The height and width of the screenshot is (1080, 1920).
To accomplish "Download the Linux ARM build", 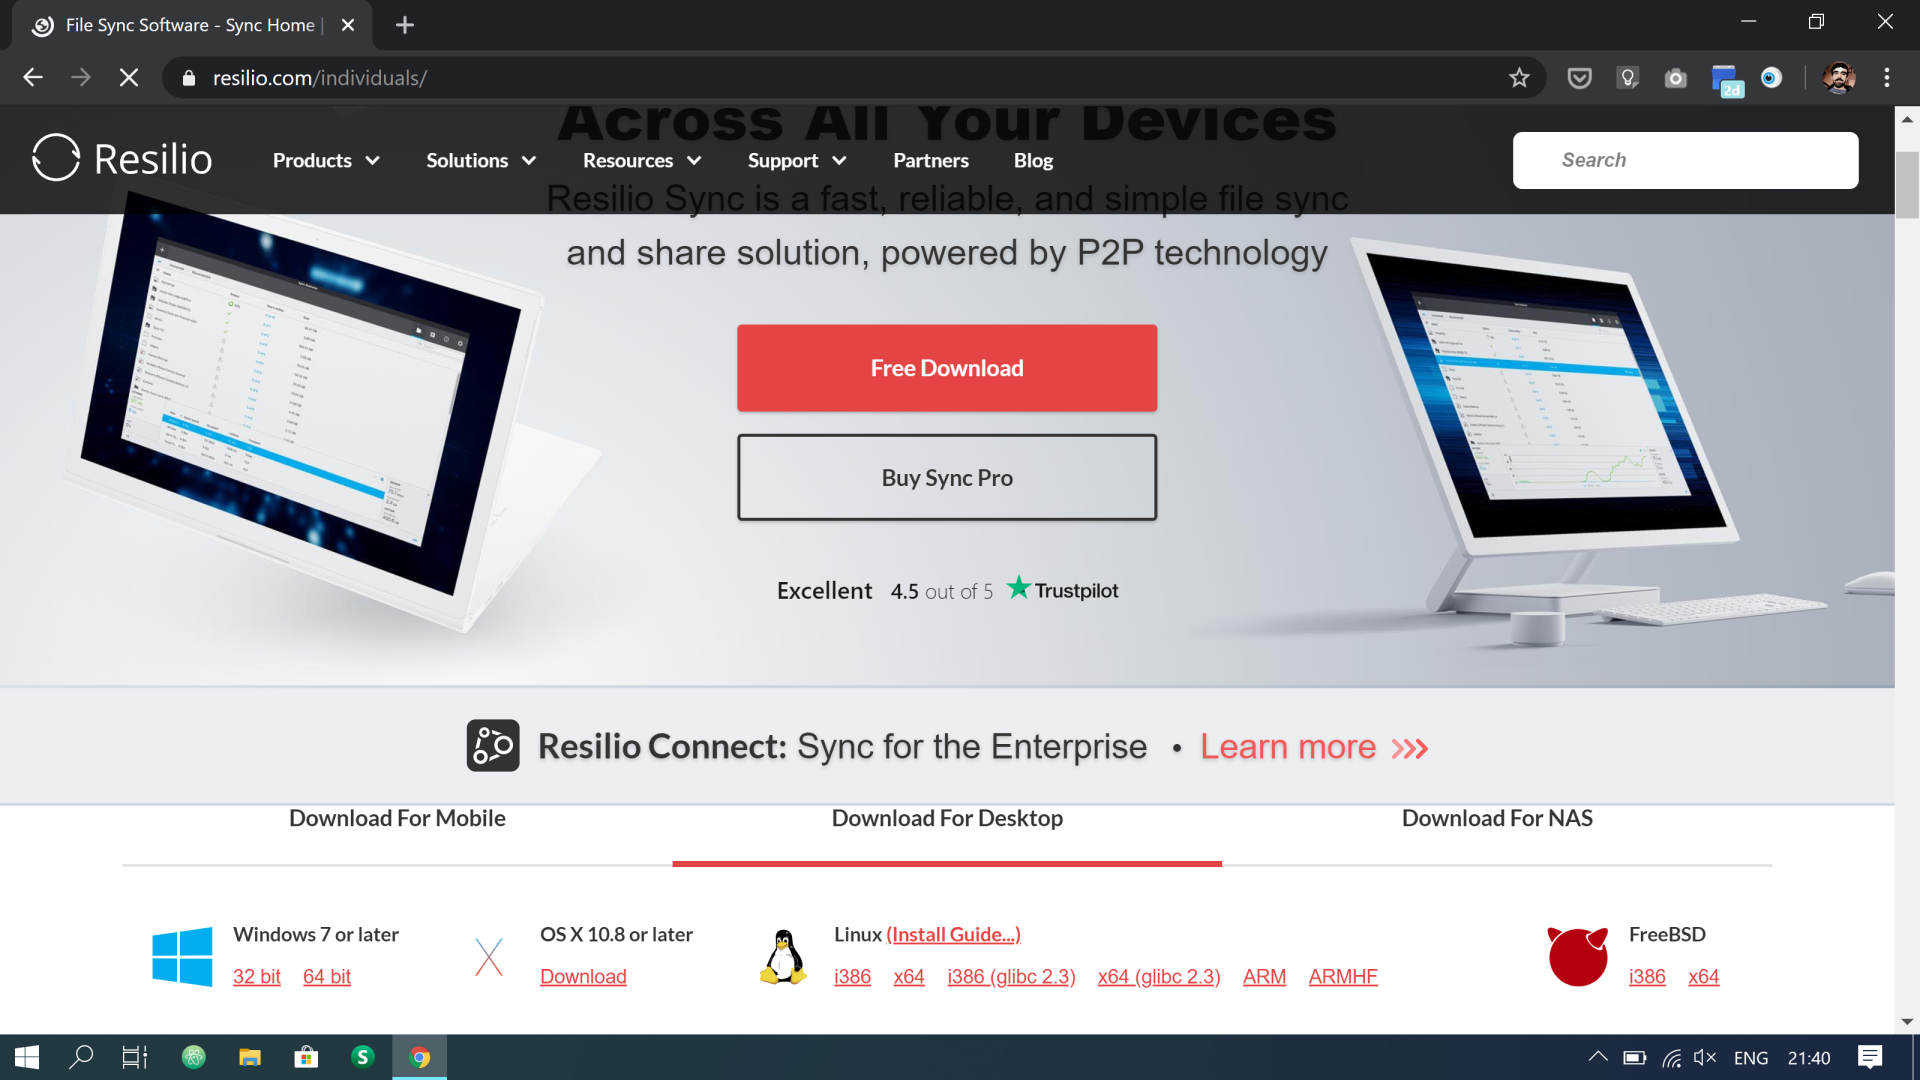I will click(1264, 977).
